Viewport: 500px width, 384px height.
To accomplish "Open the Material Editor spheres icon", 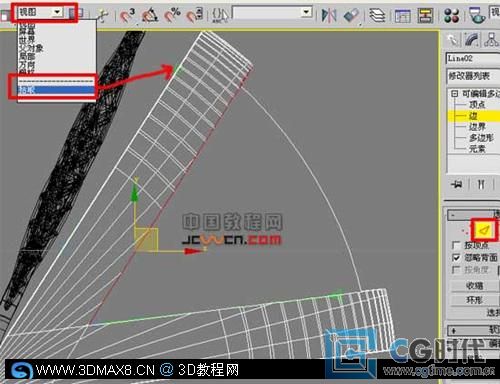I will (x=452, y=15).
